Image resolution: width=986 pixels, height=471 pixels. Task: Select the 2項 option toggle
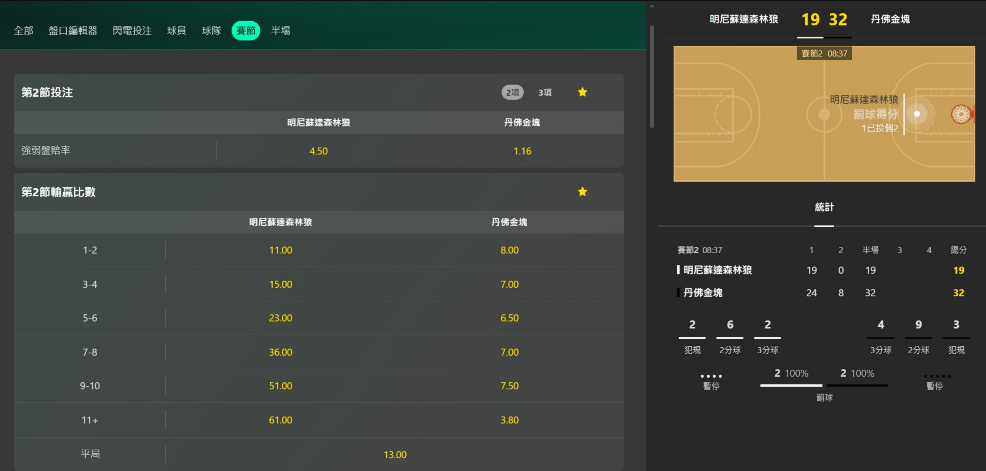tap(512, 92)
